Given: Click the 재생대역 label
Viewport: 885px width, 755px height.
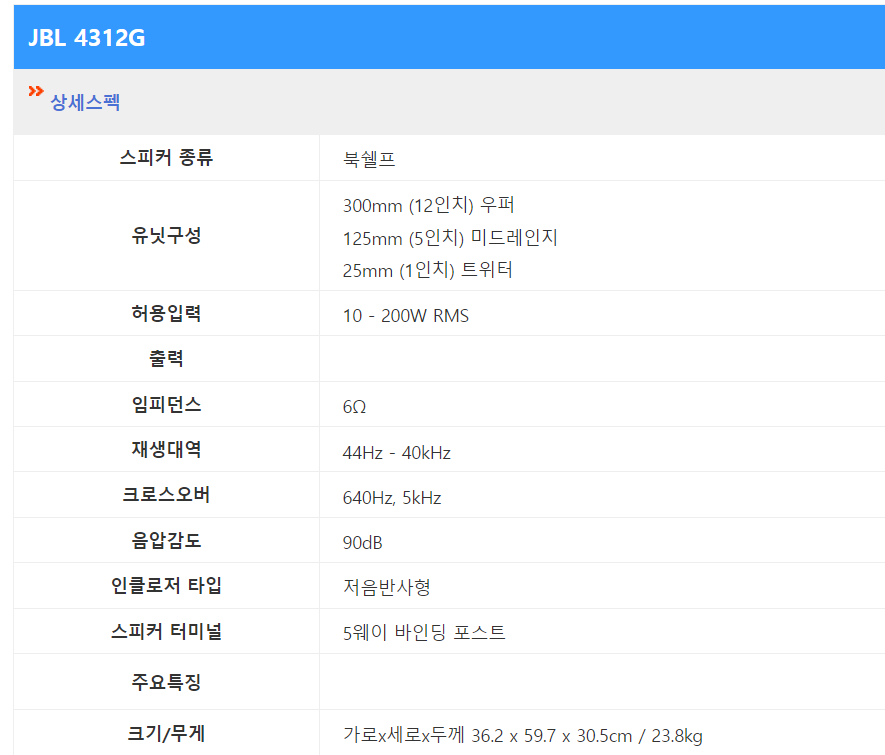Looking at the screenshot, I should tap(167, 449).
